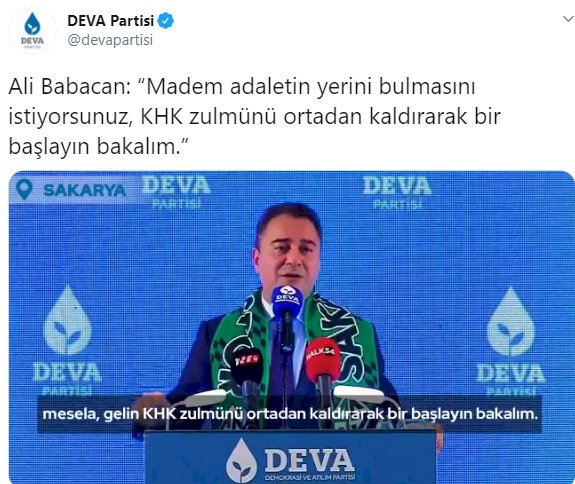Click the DEVA Partisi display name

point(111,21)
